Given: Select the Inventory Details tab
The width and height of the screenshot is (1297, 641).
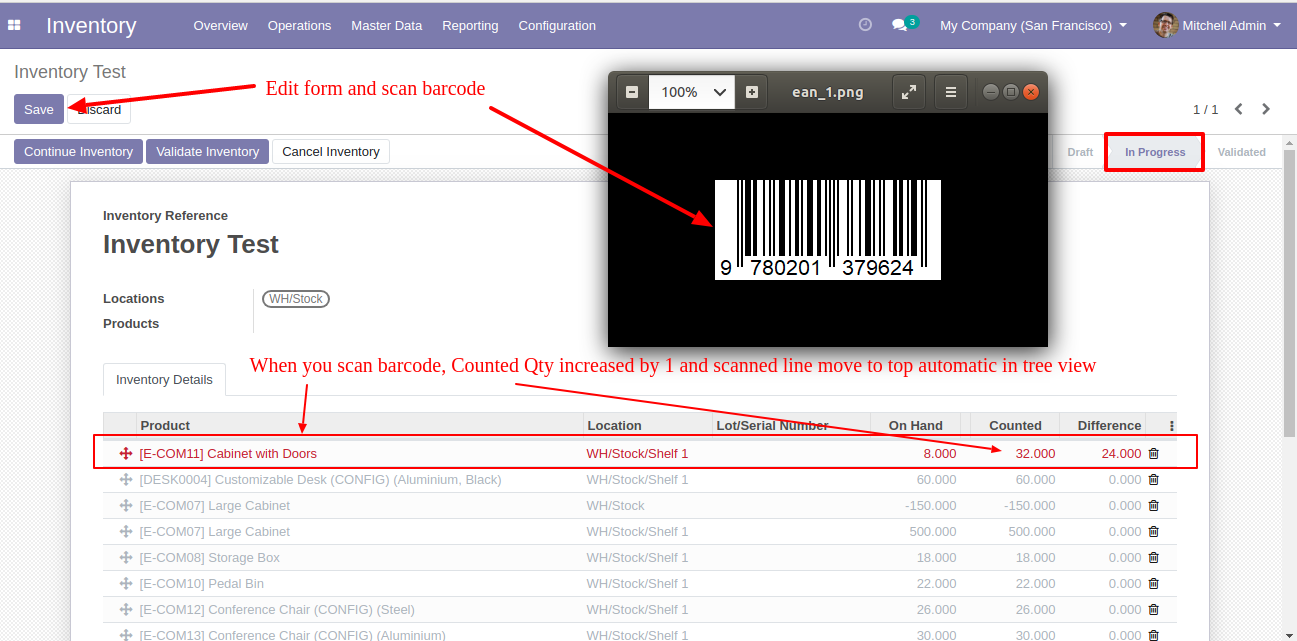Looking at the screenshot, I should click(x=164, y=380).
